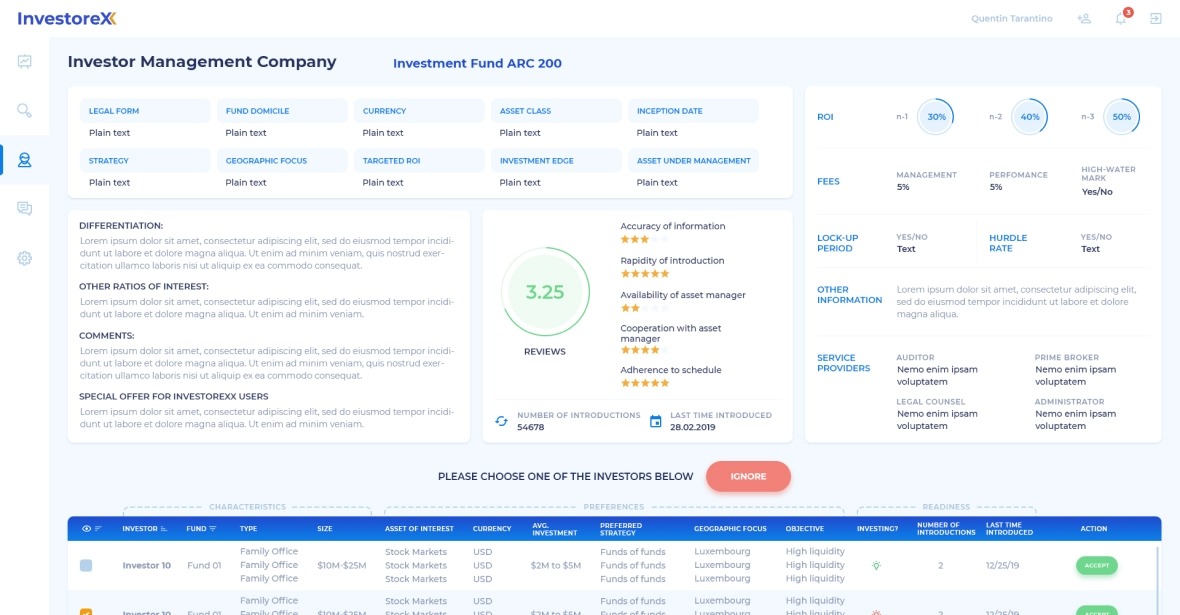
Task: Open the dashboard chart icon in sidebar
Action: pos(24,62)
